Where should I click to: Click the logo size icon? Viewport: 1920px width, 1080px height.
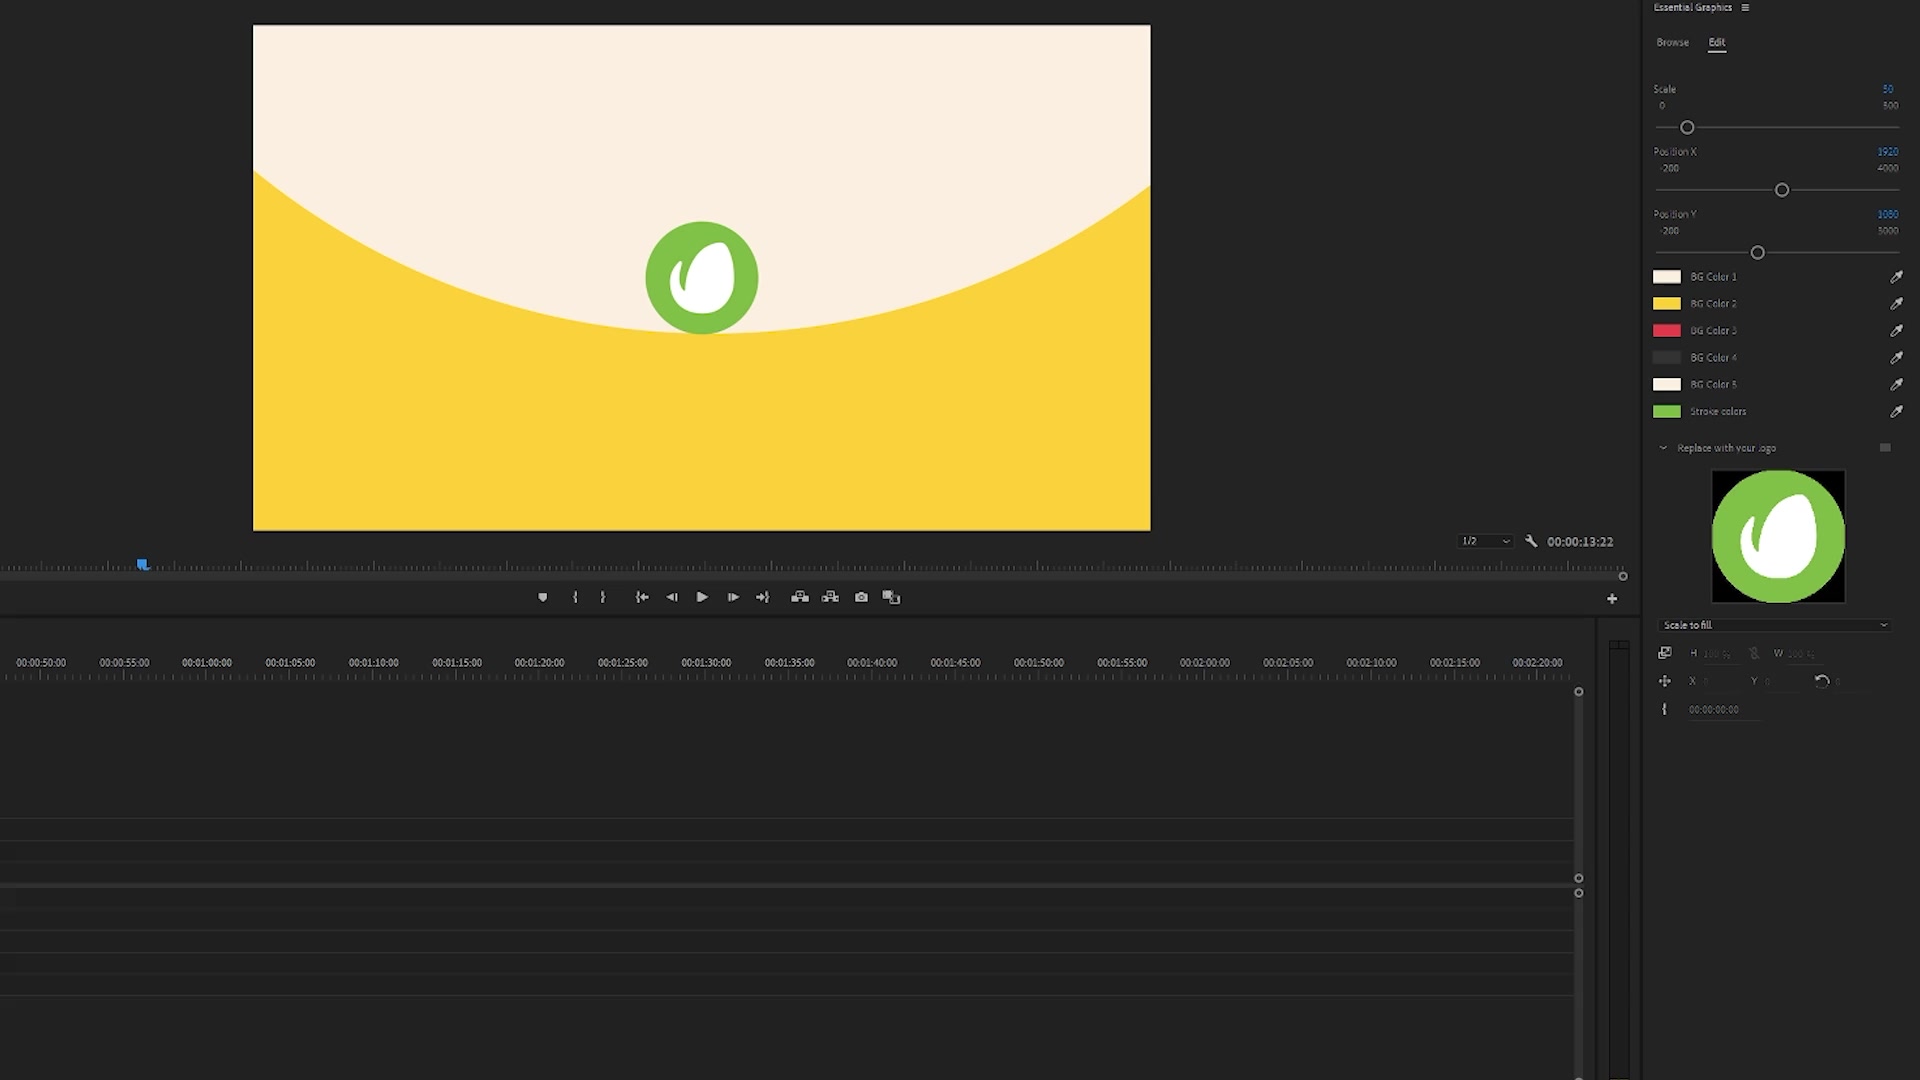pos(1665,653)
